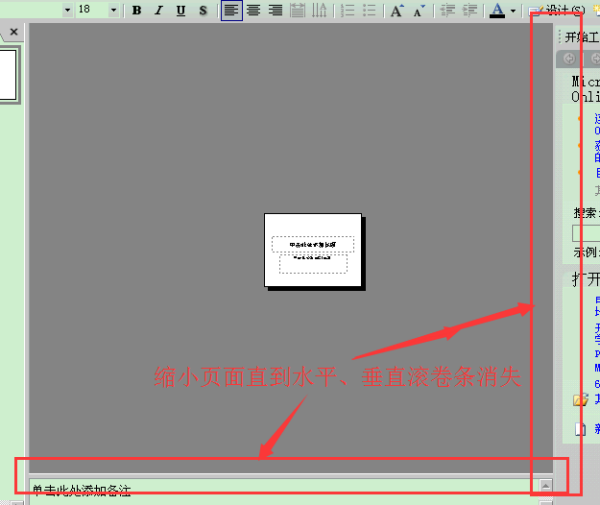Viewport: 600px width, 505px height.
Task: Decrease font size with small A
Action: point(419,10)
